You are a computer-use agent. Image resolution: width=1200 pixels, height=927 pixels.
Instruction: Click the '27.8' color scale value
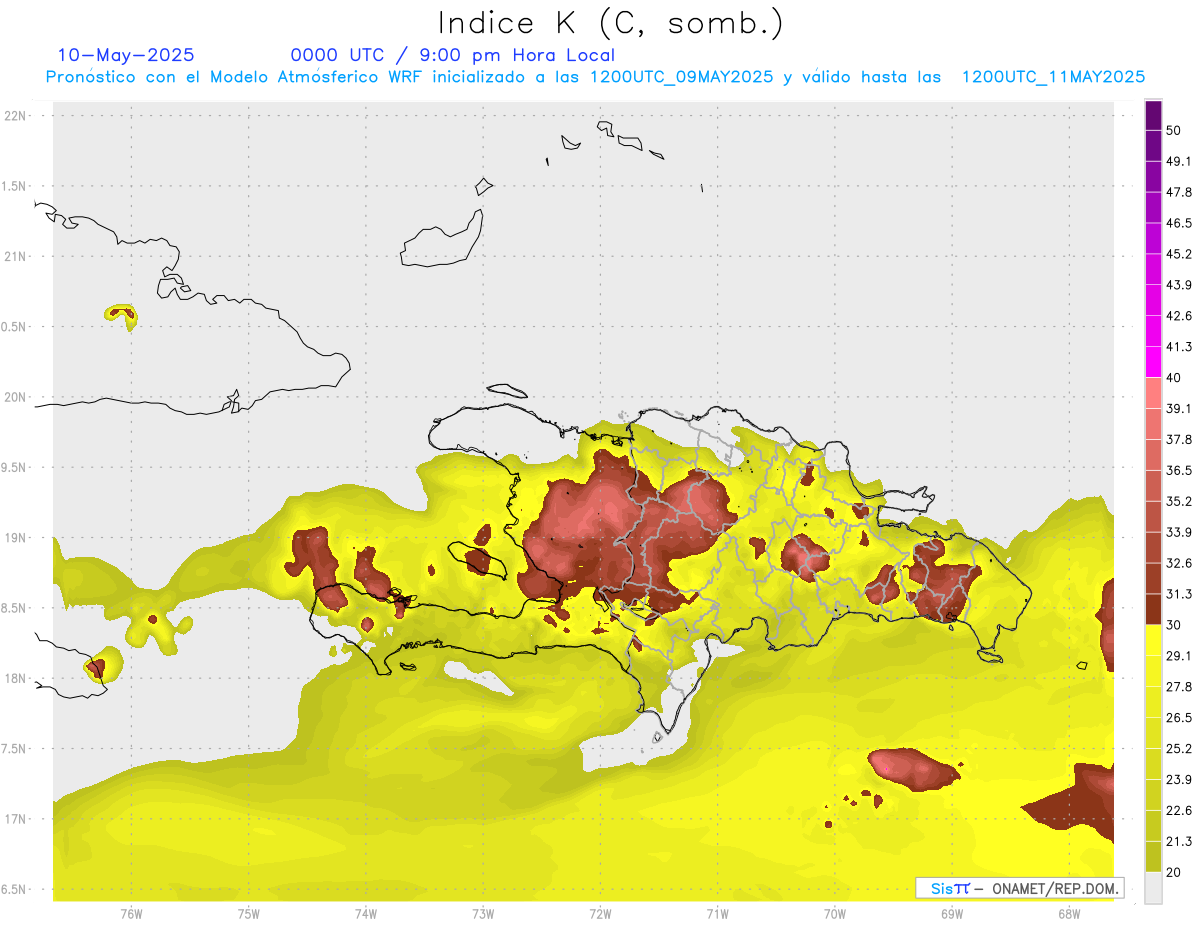click(1179, 686)
